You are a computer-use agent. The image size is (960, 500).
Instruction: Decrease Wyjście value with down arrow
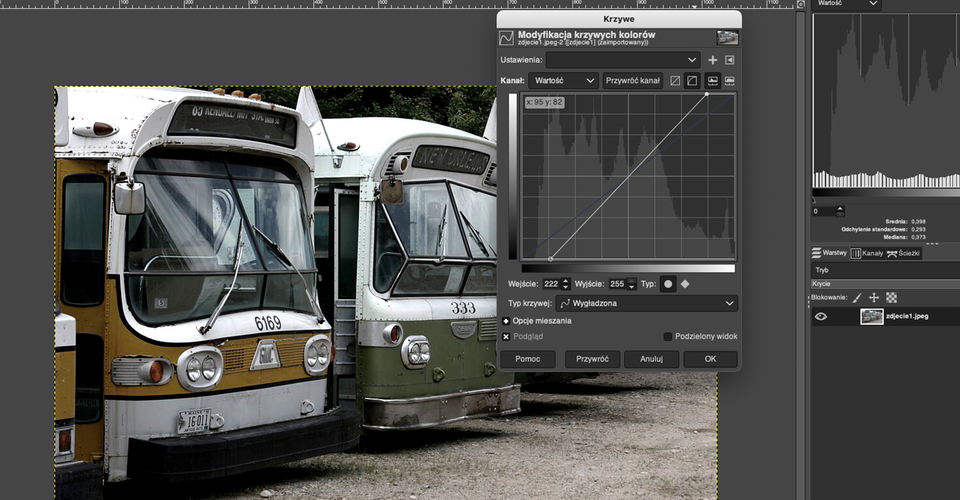point(632,288)
